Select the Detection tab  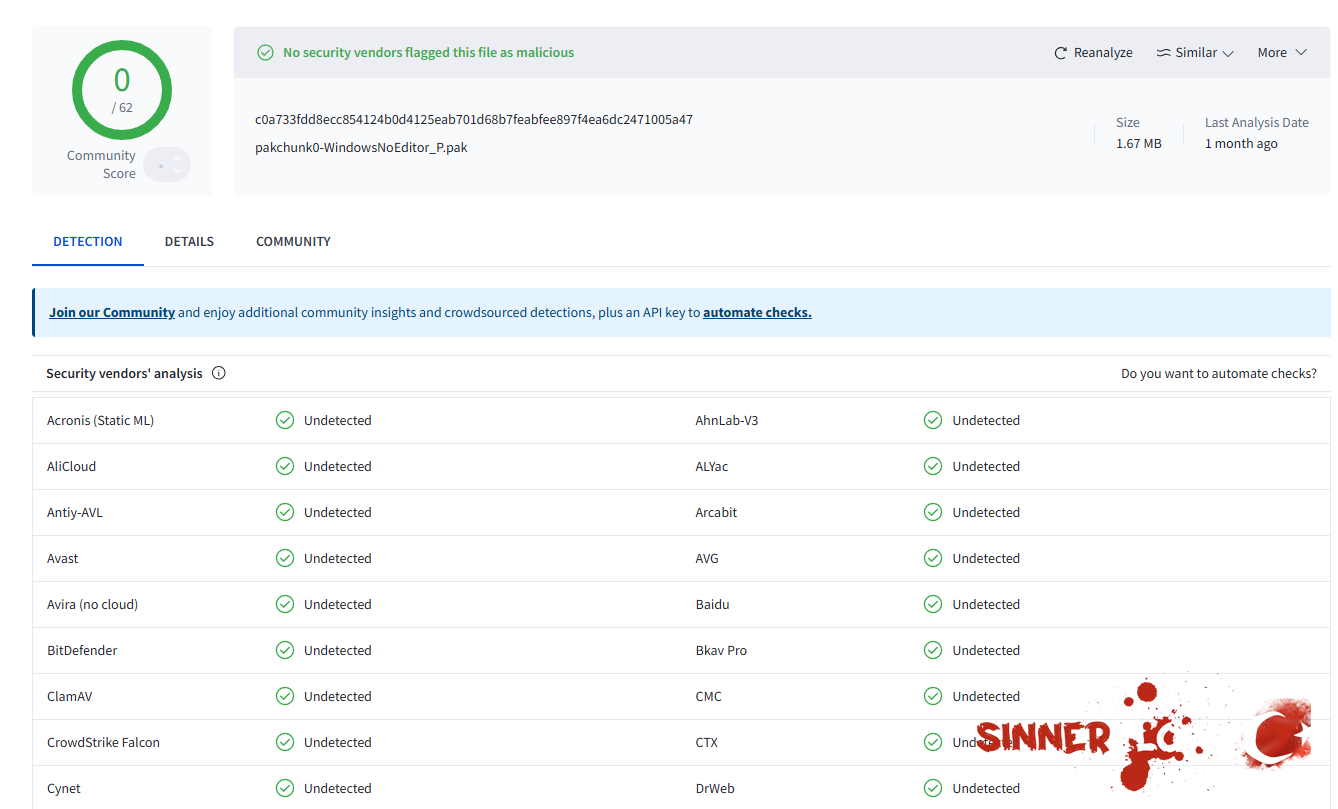88,241
